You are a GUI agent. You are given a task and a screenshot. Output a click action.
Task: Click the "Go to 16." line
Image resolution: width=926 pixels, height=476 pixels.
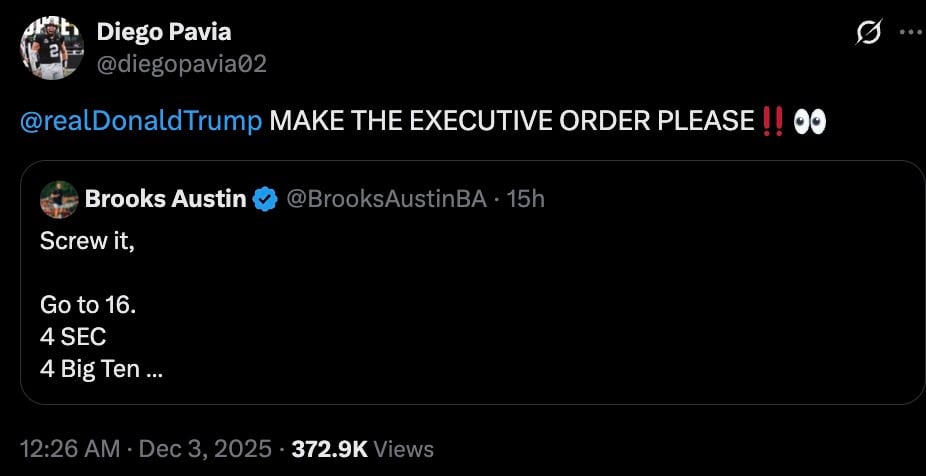point(87,304)
